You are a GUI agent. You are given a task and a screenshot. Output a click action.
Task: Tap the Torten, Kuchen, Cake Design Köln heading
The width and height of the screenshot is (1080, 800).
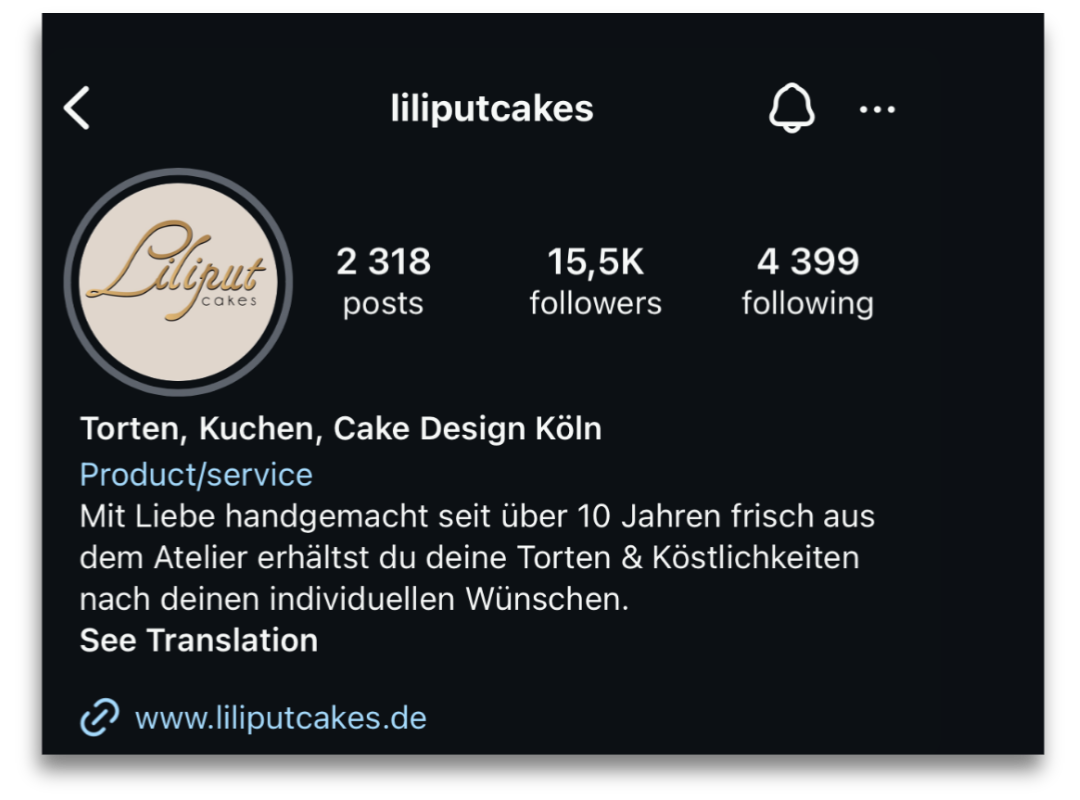(341, 429)
